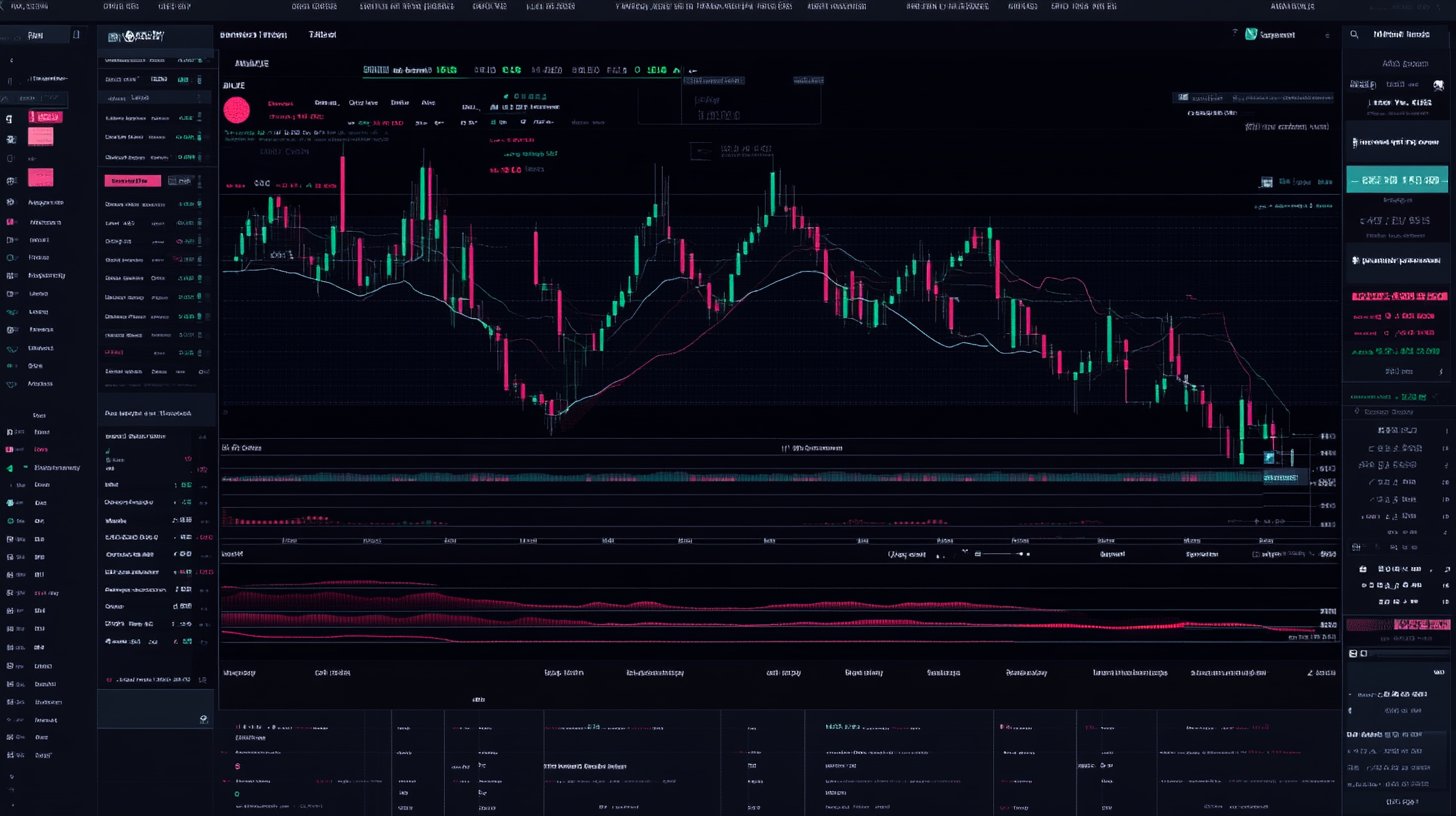1456x816 pixels.
Task: Click the pencil icon at watchlist panel bottom
Action: point(204,718)
